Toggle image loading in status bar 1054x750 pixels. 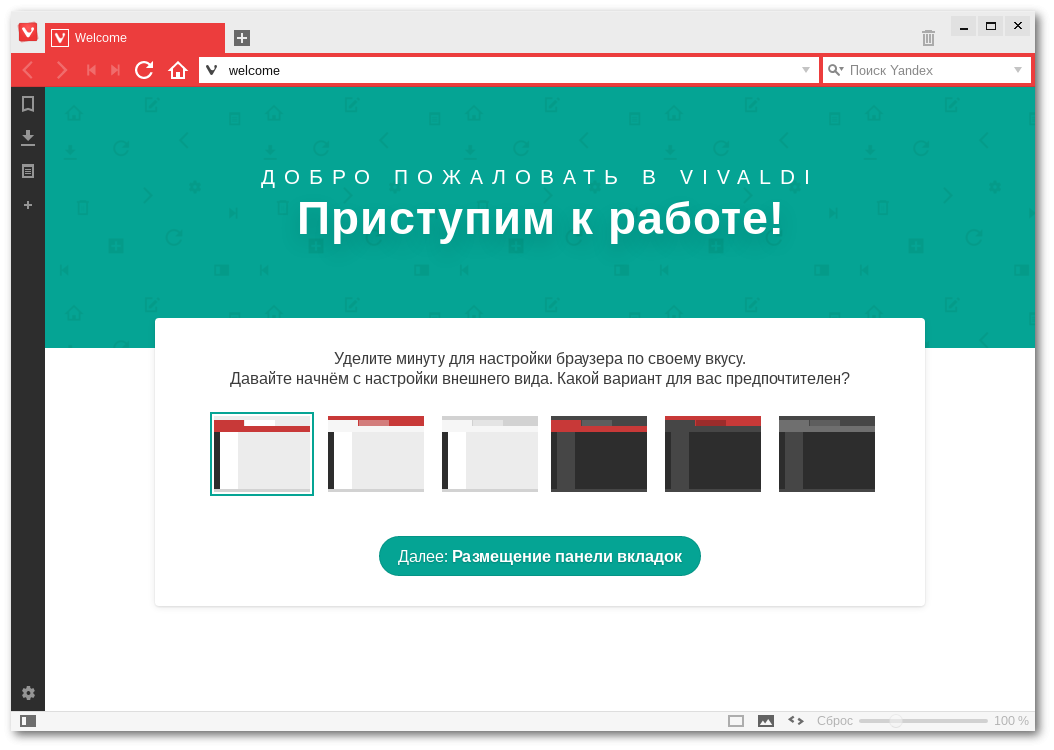tap(766, 721)
